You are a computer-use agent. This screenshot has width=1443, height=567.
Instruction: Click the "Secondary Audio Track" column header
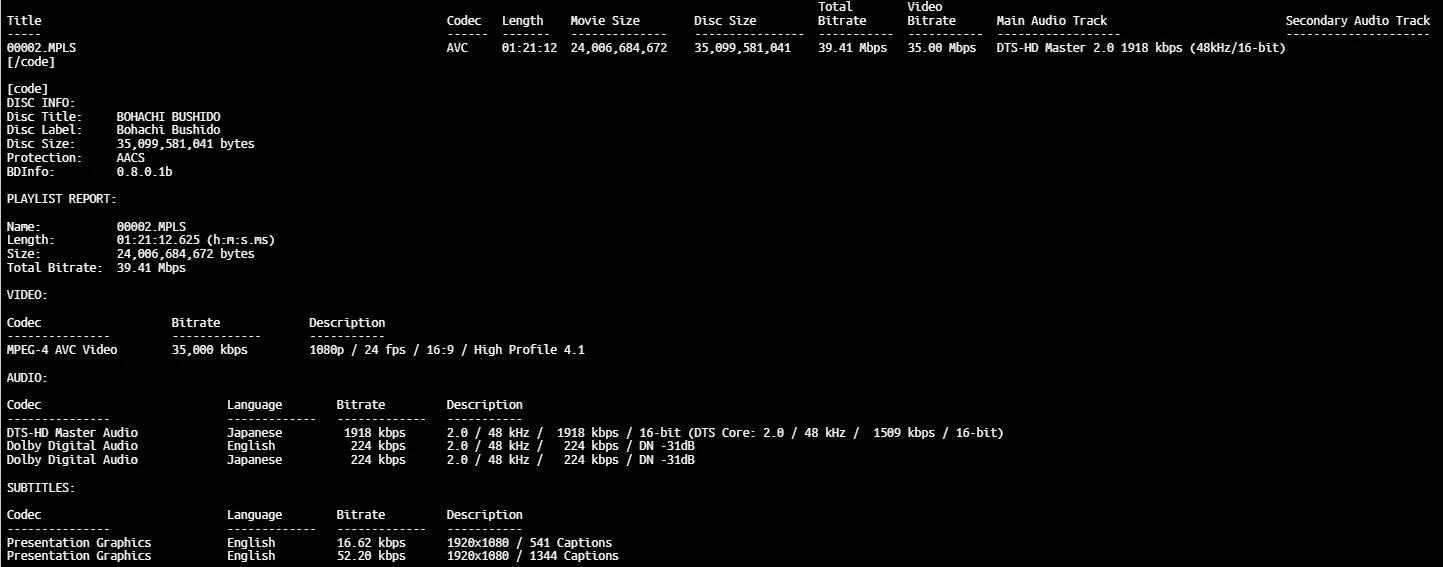coord(1357,21)
